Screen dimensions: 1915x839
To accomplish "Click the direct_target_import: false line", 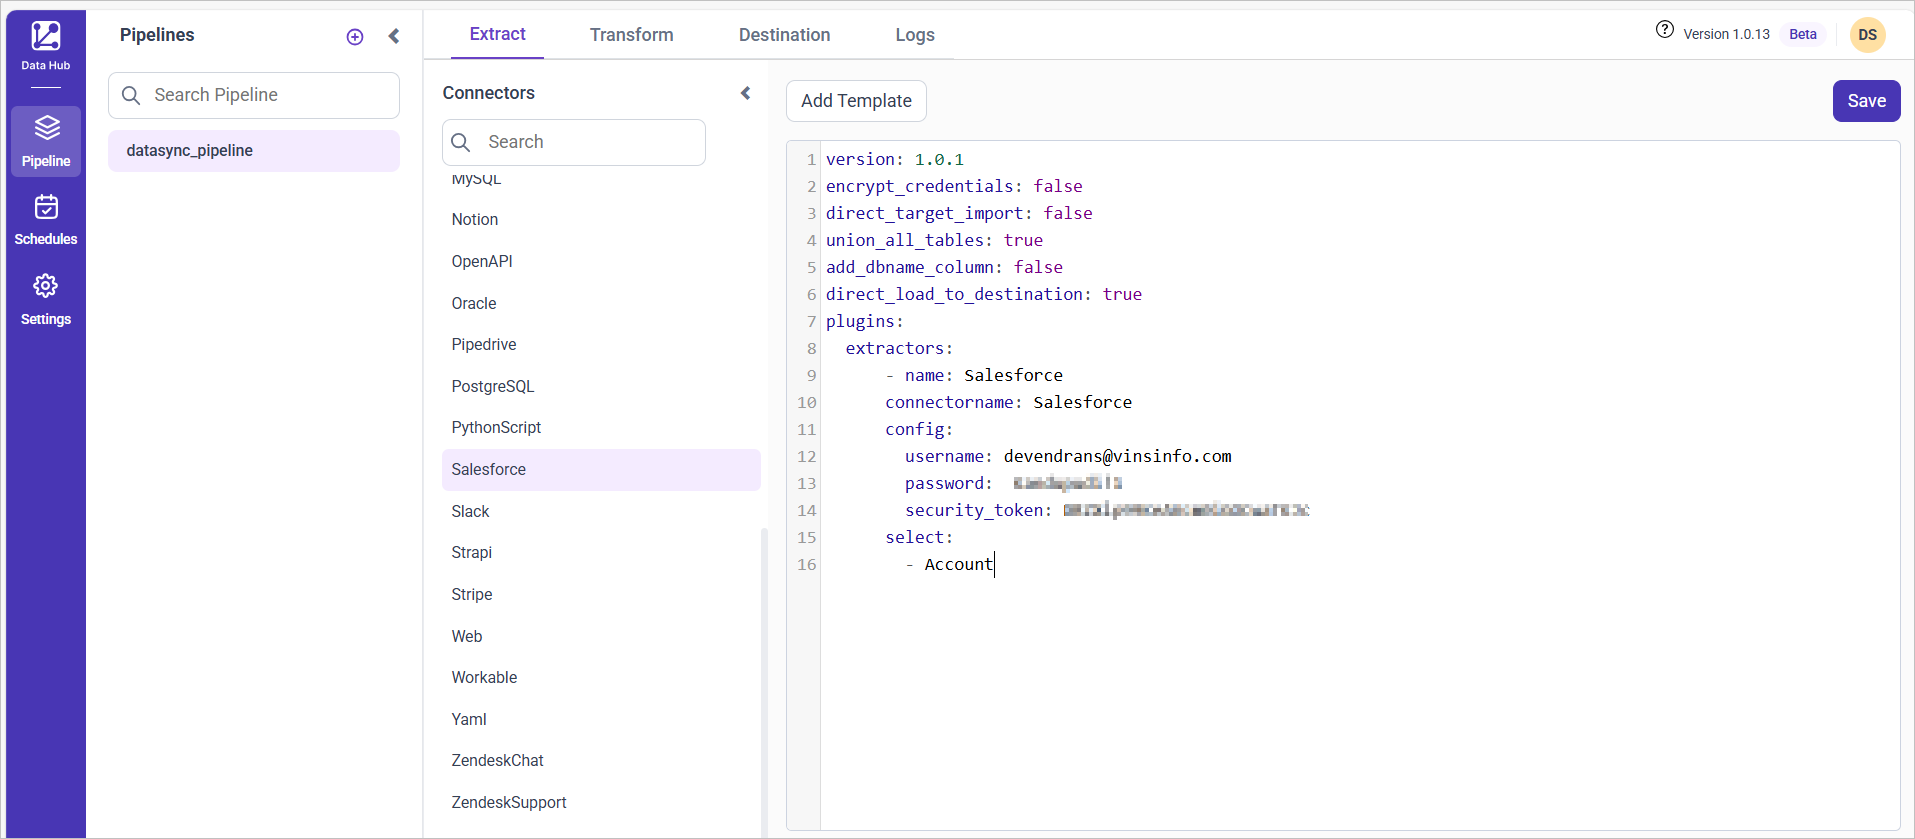I will click(x=959, y=214).
